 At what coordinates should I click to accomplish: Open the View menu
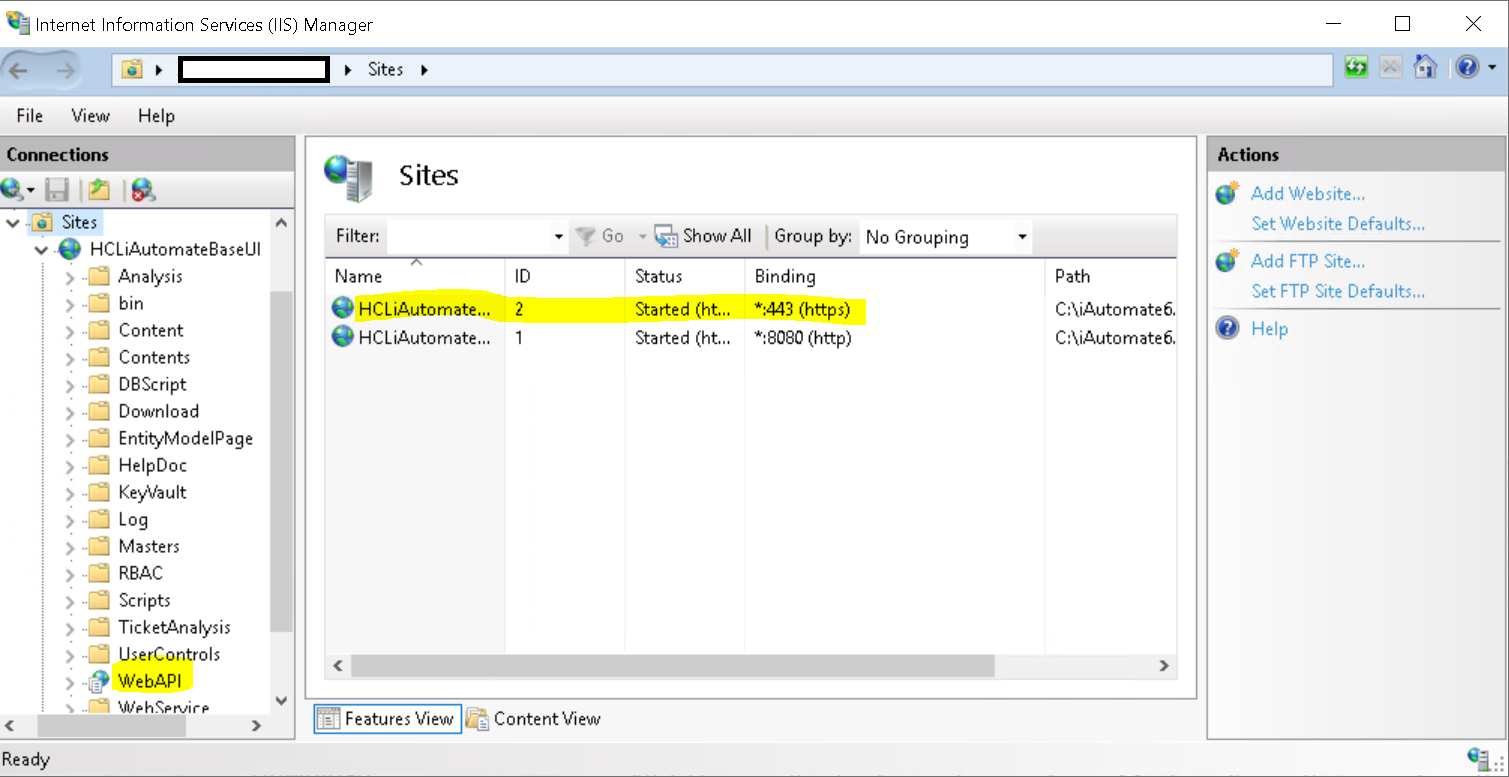tap(90, 116)
